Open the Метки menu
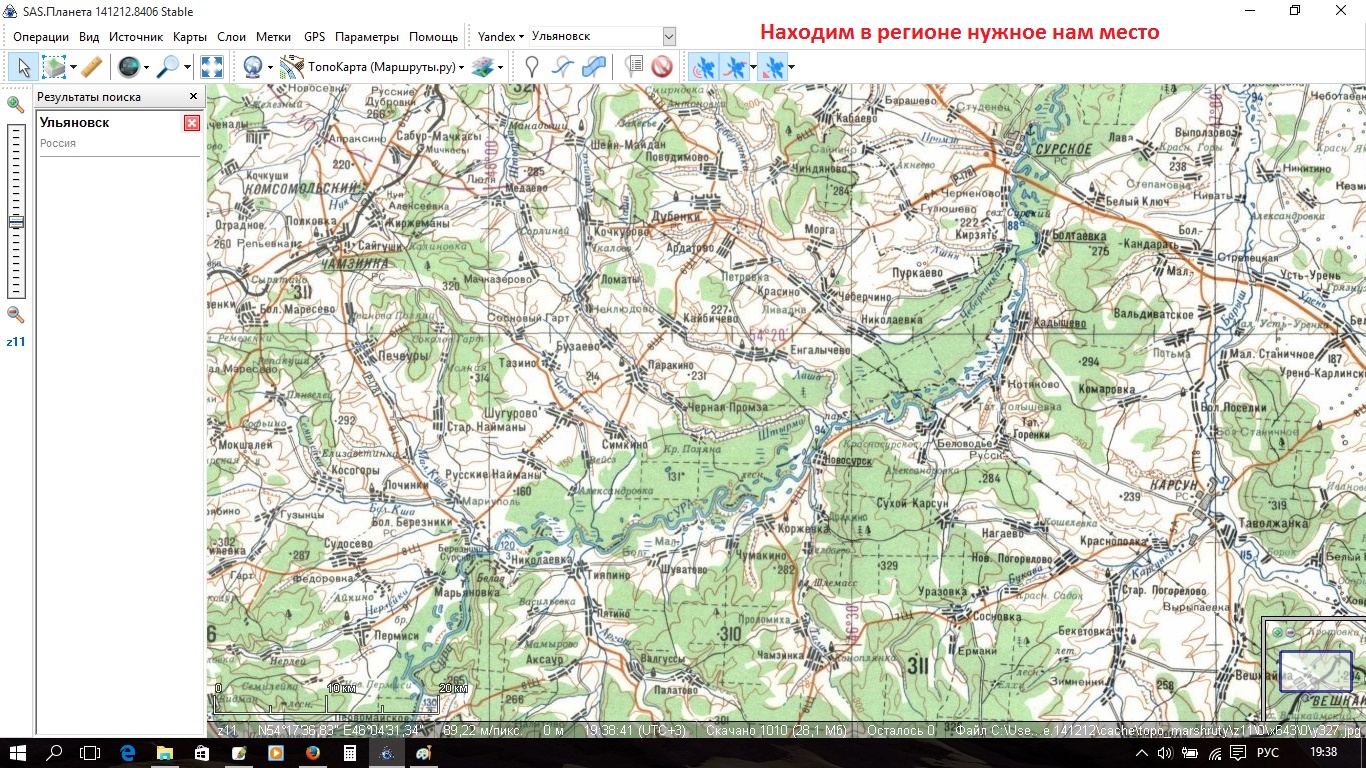The width and height of the screenshot is (1366, 768). point(273,36)
